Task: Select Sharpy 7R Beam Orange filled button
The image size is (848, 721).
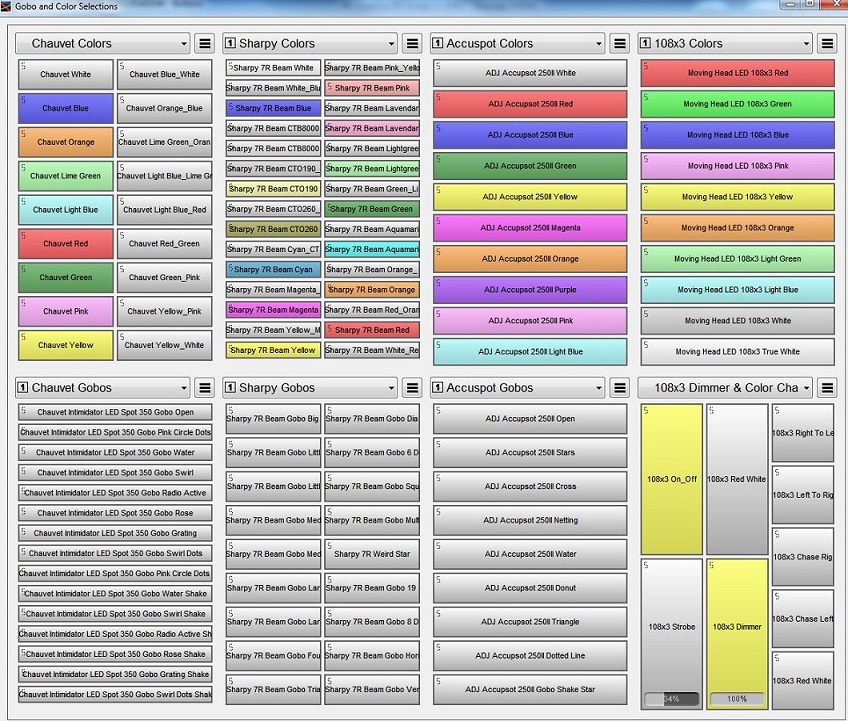Action: tap(372, 289)
